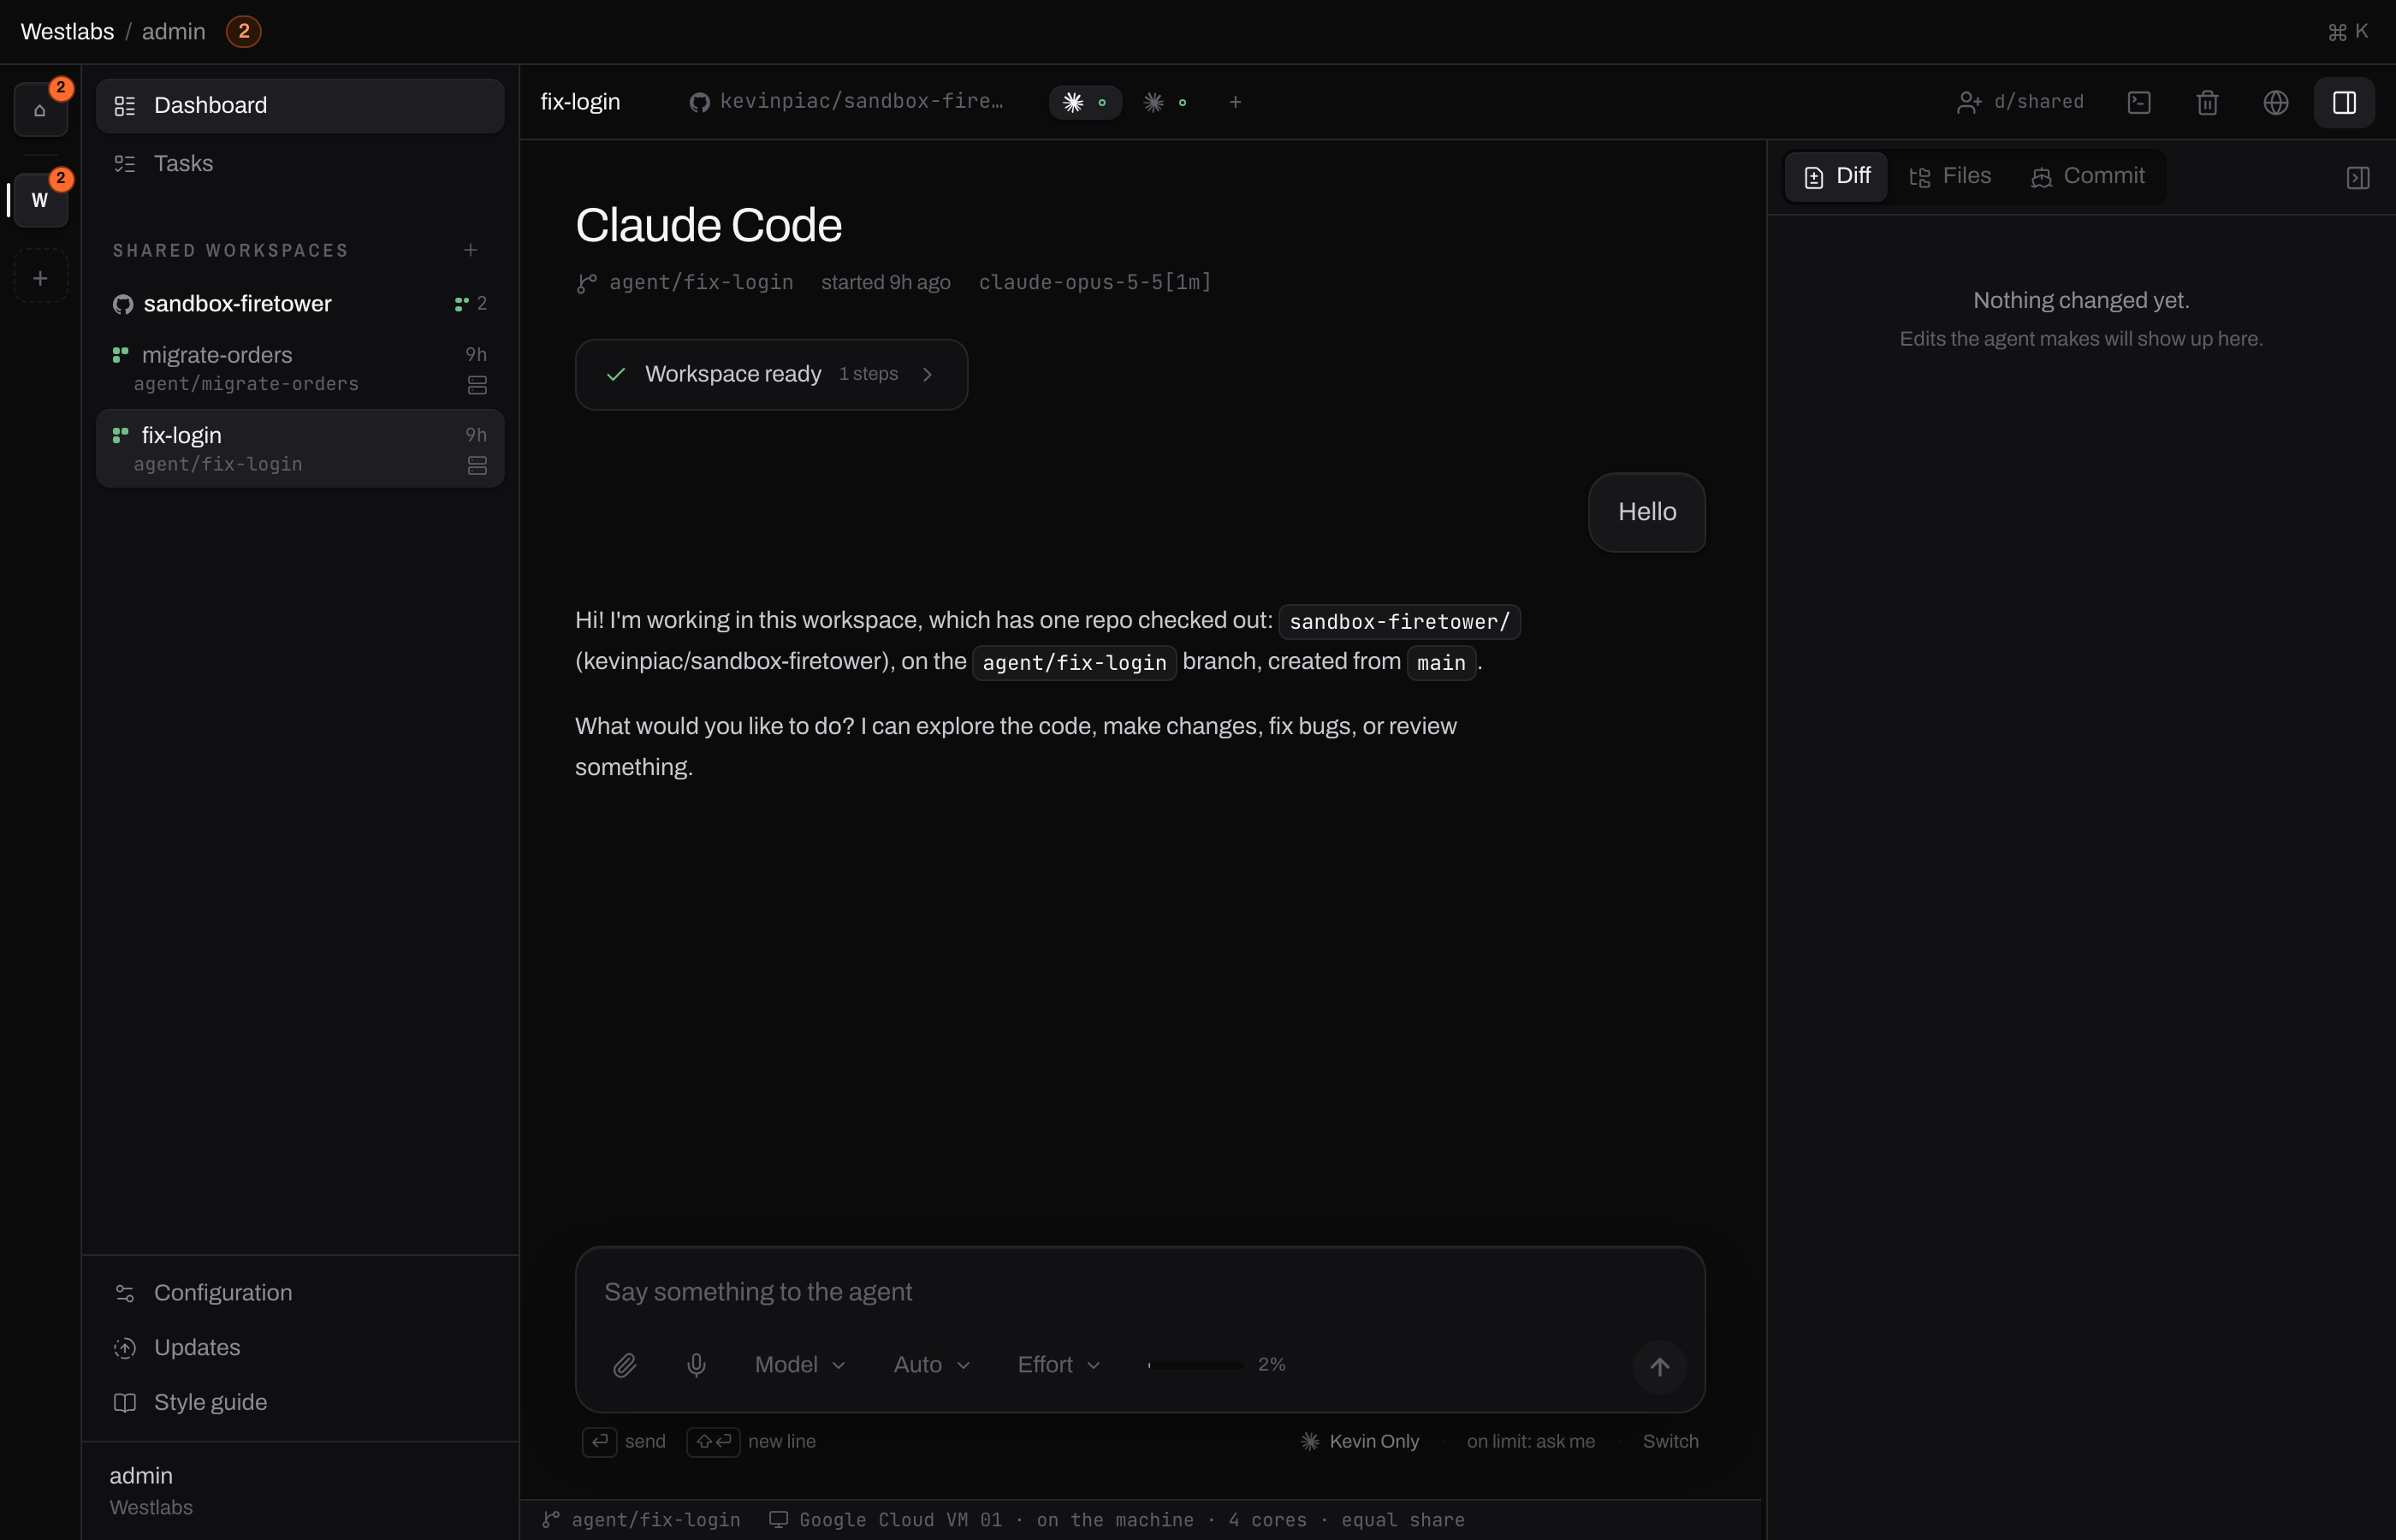
Task: Click the Kevin Only account label
Action: [x=1359, y=1441]
